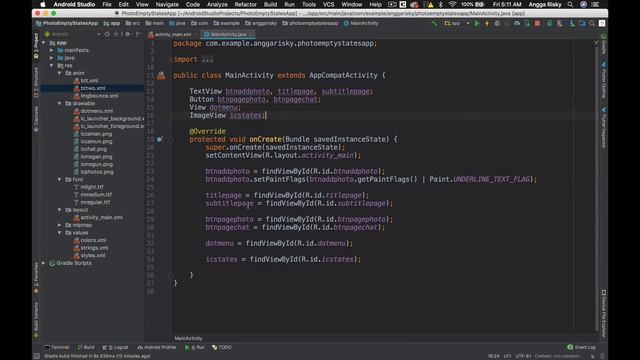Run the app with the green play icon
This screenshot has width=640, height=360.
click(477, 24)
